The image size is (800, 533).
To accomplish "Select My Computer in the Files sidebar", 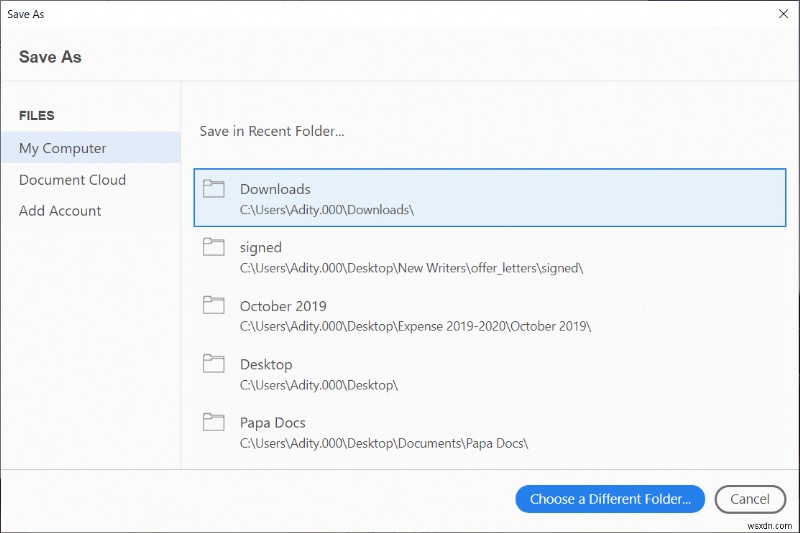I will coord(91,148).
